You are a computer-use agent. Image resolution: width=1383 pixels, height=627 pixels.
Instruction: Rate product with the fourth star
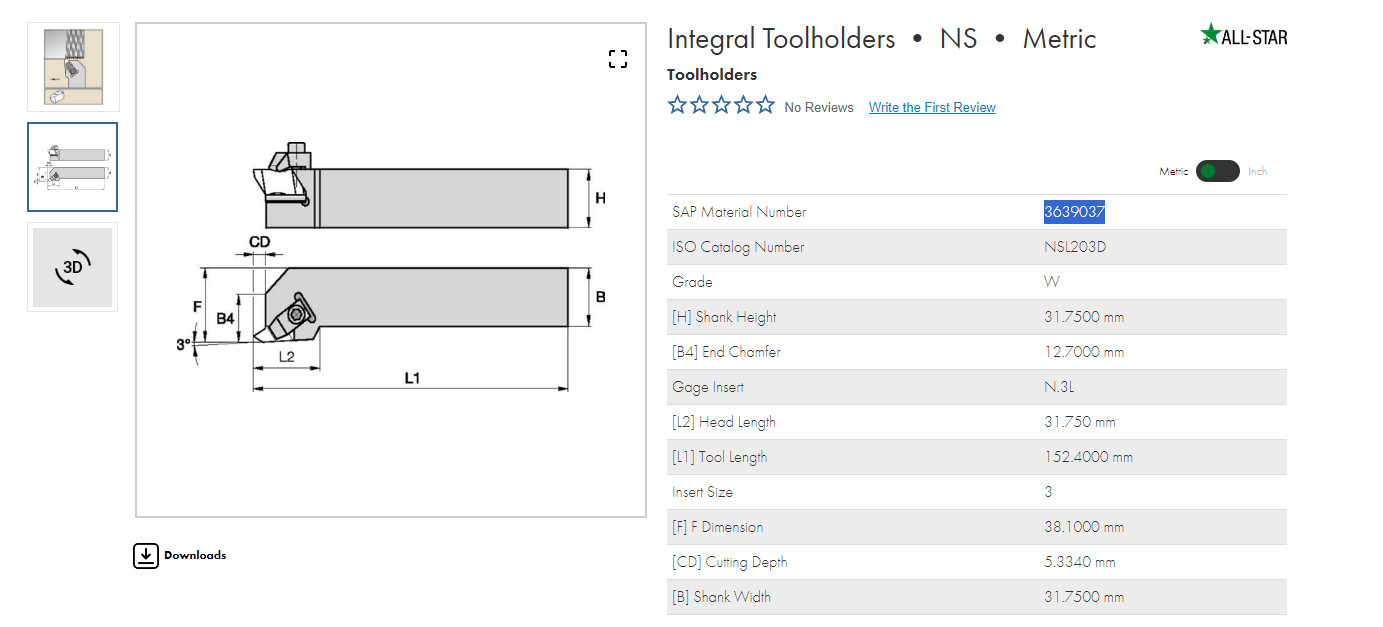744,105
